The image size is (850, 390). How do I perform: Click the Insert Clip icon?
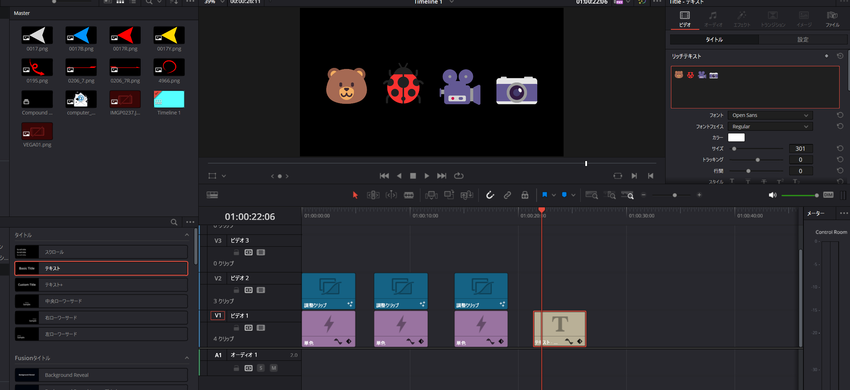click(x=432, y=195)
